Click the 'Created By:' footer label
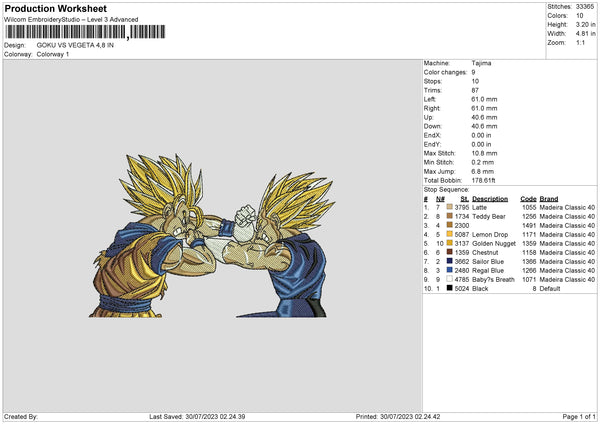 (21, 417)
